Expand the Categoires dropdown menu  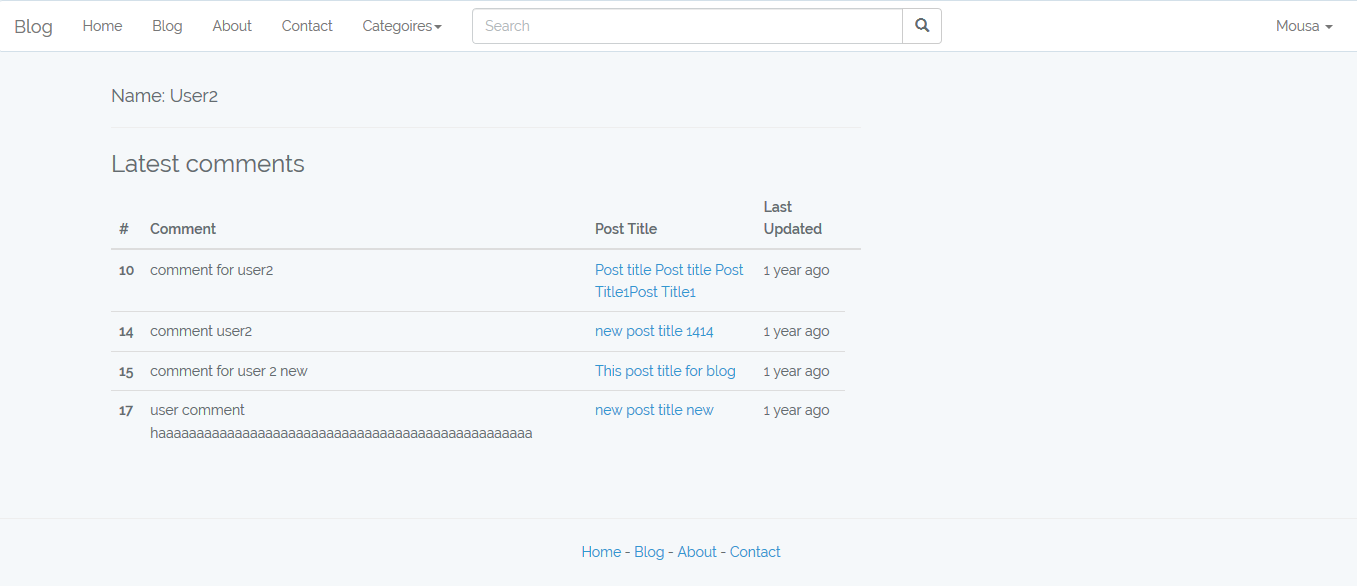[401, 26]
